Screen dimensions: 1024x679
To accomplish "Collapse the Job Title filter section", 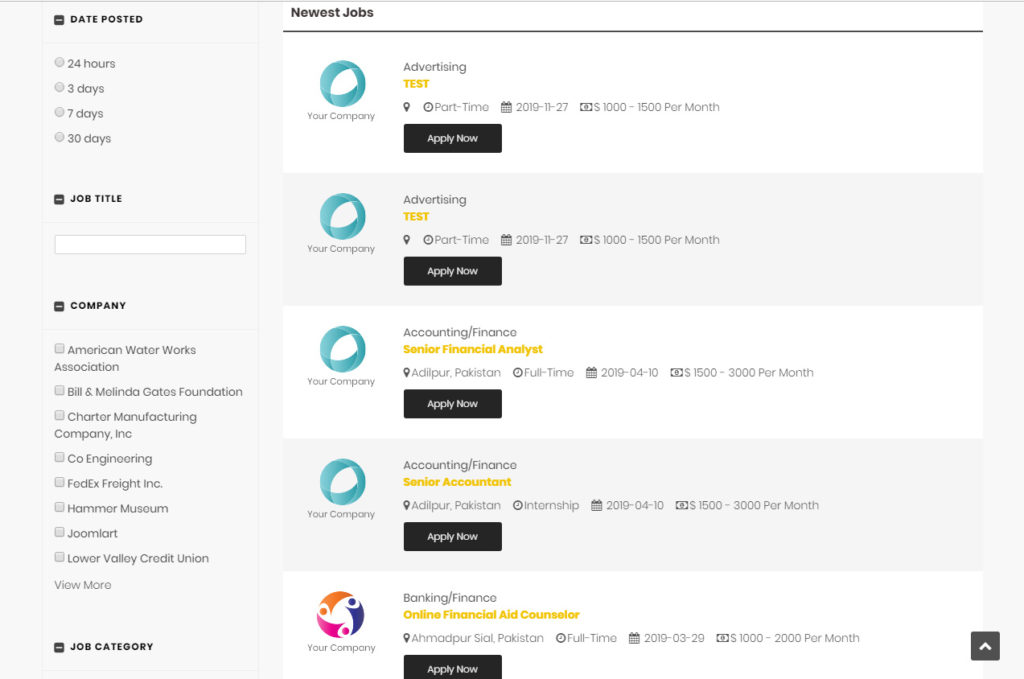I will tap(59, 199).
